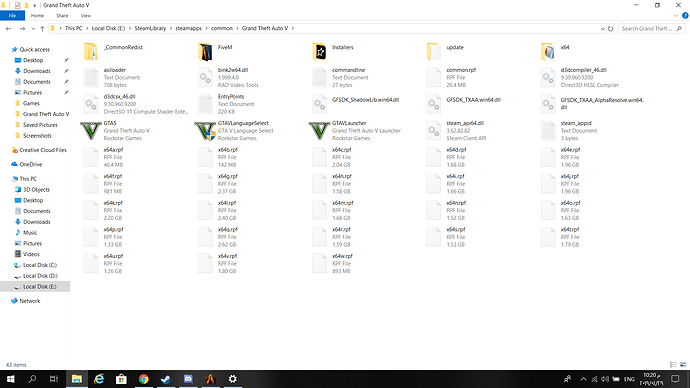Open the Installers folder icon
The width and height of the screenshot is (690, 388).
click(319, 52)
